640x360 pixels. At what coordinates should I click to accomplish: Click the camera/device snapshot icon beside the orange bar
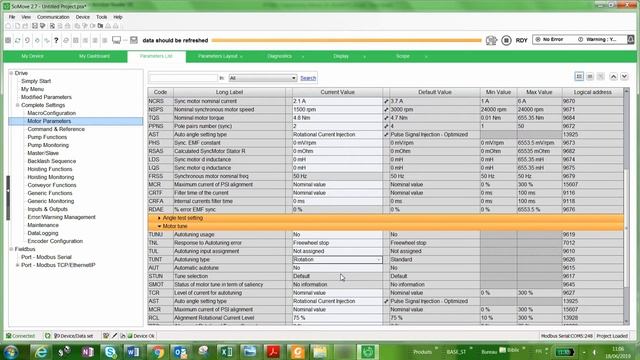pyautogui.click(x=491, y=40)
